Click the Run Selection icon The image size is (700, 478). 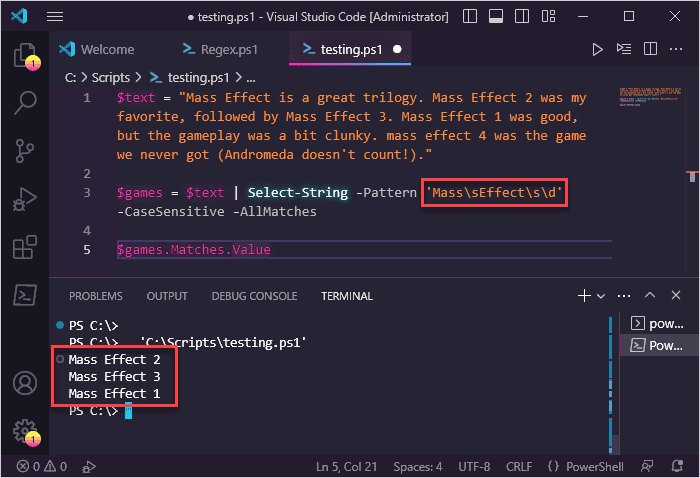[x=624, y=49]
